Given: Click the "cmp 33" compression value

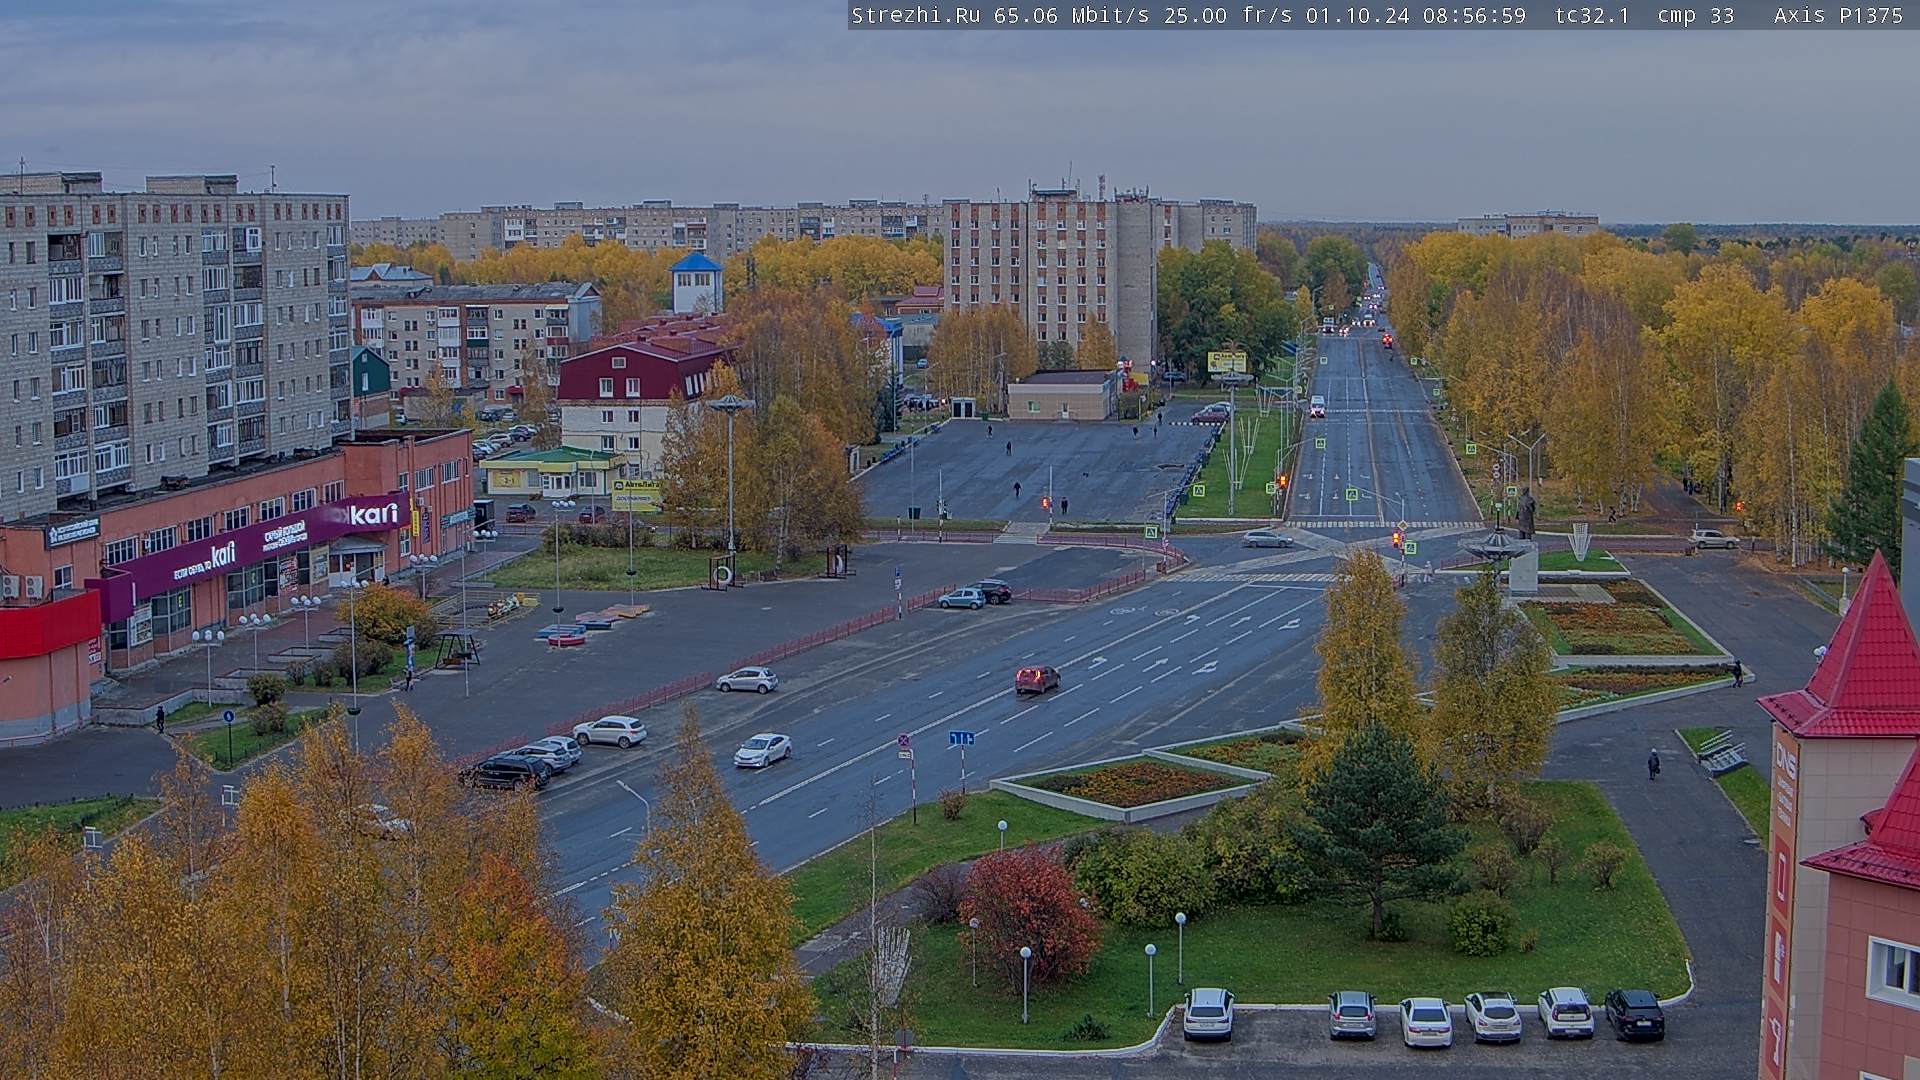Looking at the screenshot, I should 1696,15.
